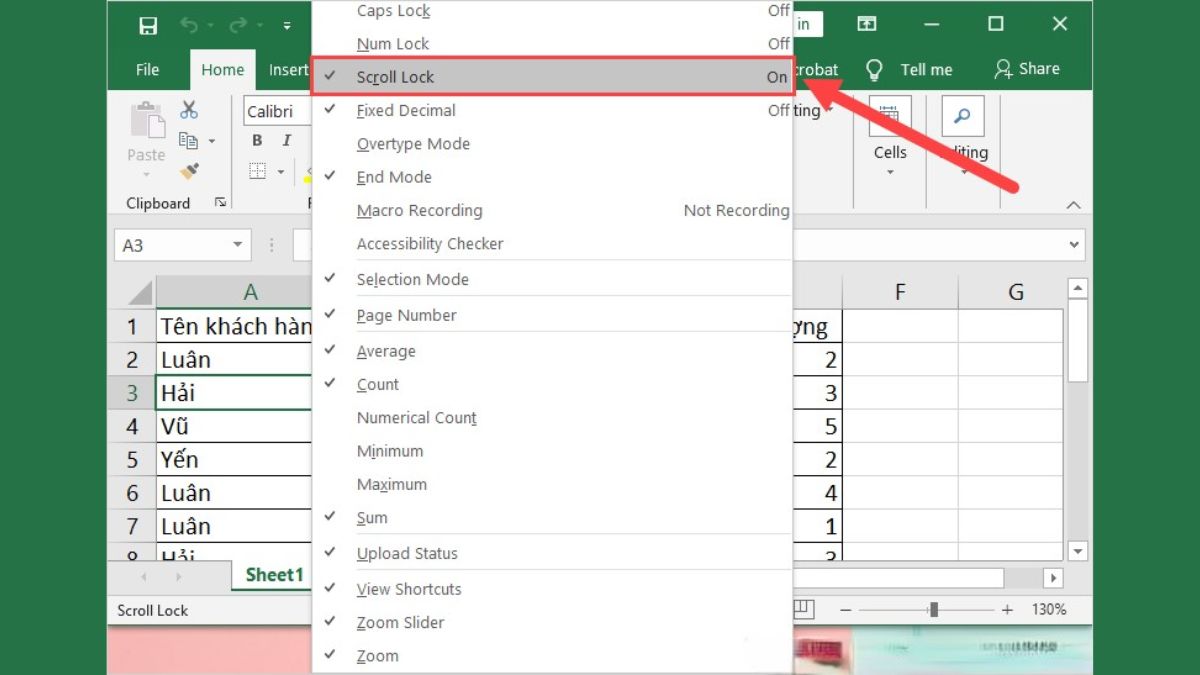Click the Cut scissors icon
Image resolution: width=1200 pixels, height=675 pixels.
[189, 110]
